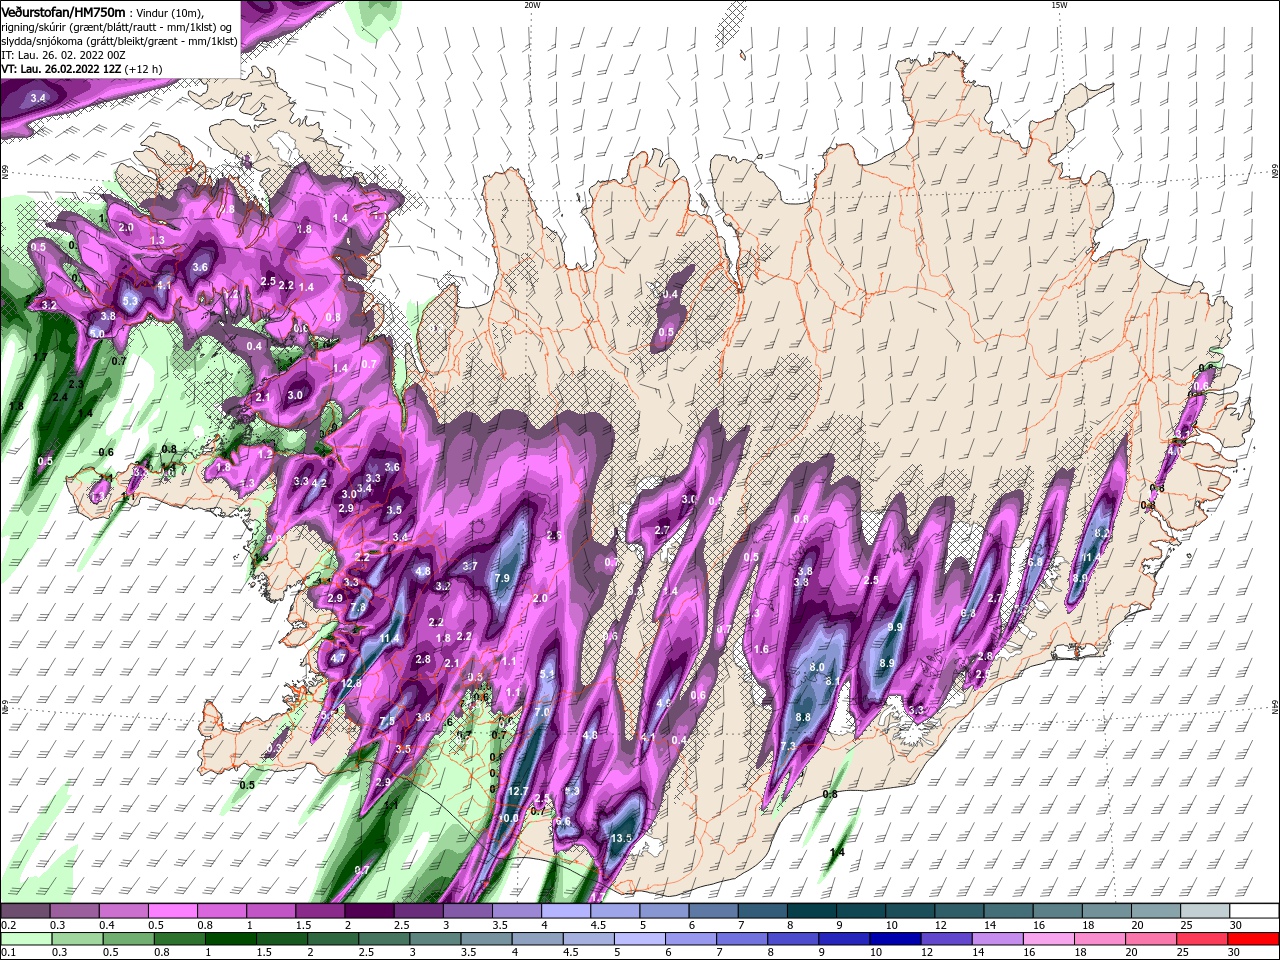1280x960 pixels.
Task: Select lower legend red swatch right of 30
Action: [1254, 939]
